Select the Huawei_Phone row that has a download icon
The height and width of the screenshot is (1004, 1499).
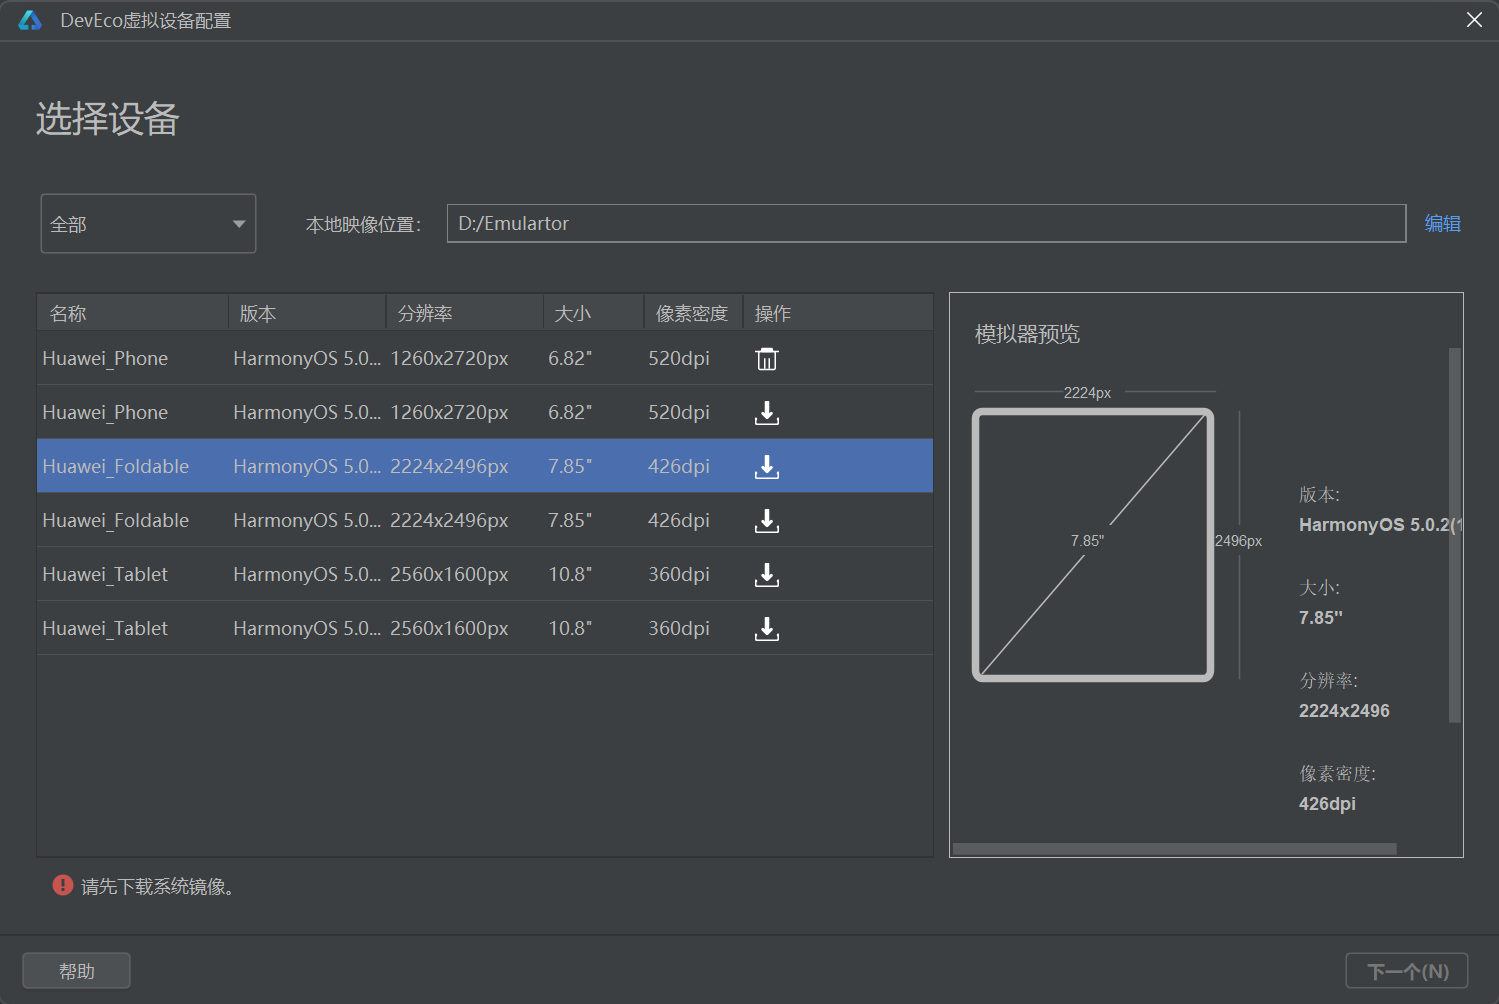485,412
